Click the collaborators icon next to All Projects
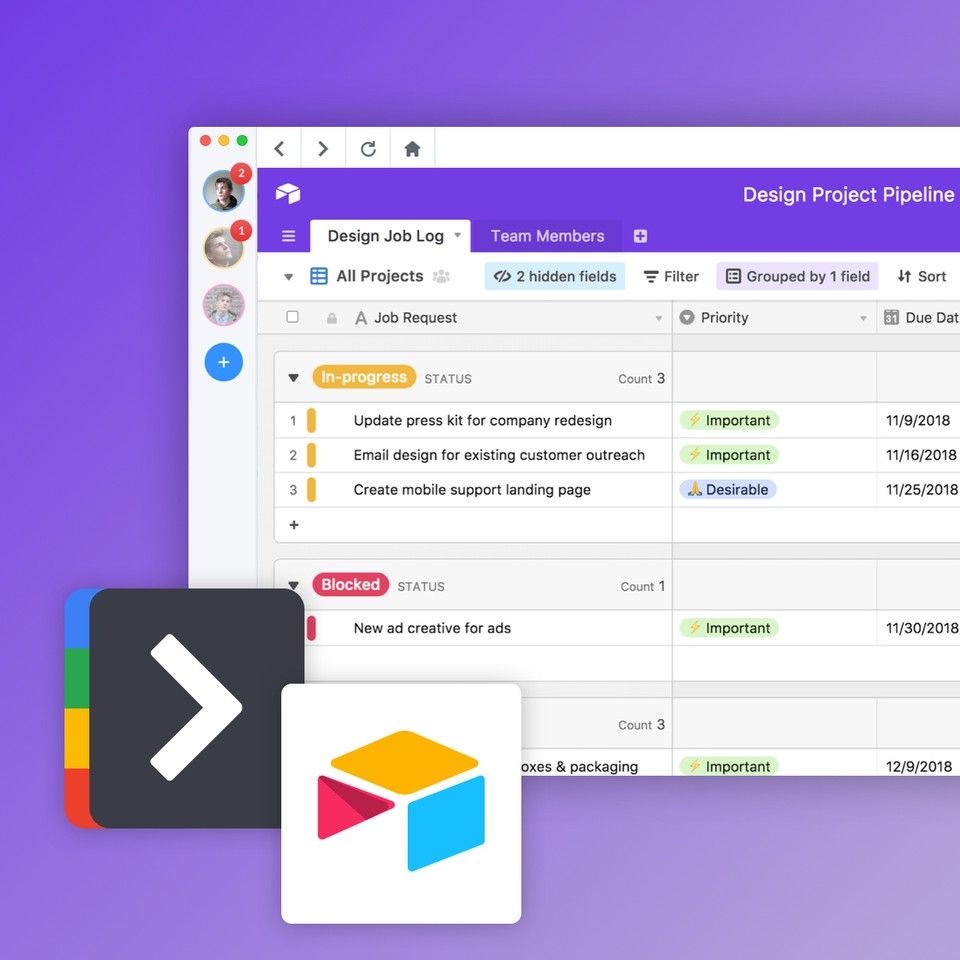Viewport: 960px width, 960px height. click(x=441, y=276)
